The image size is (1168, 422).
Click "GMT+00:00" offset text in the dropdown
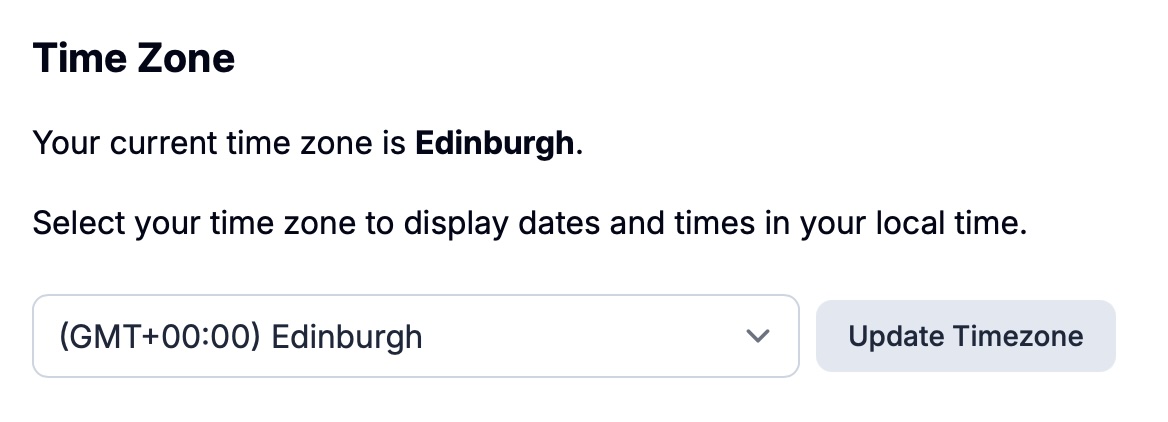[x=162, y=336]
